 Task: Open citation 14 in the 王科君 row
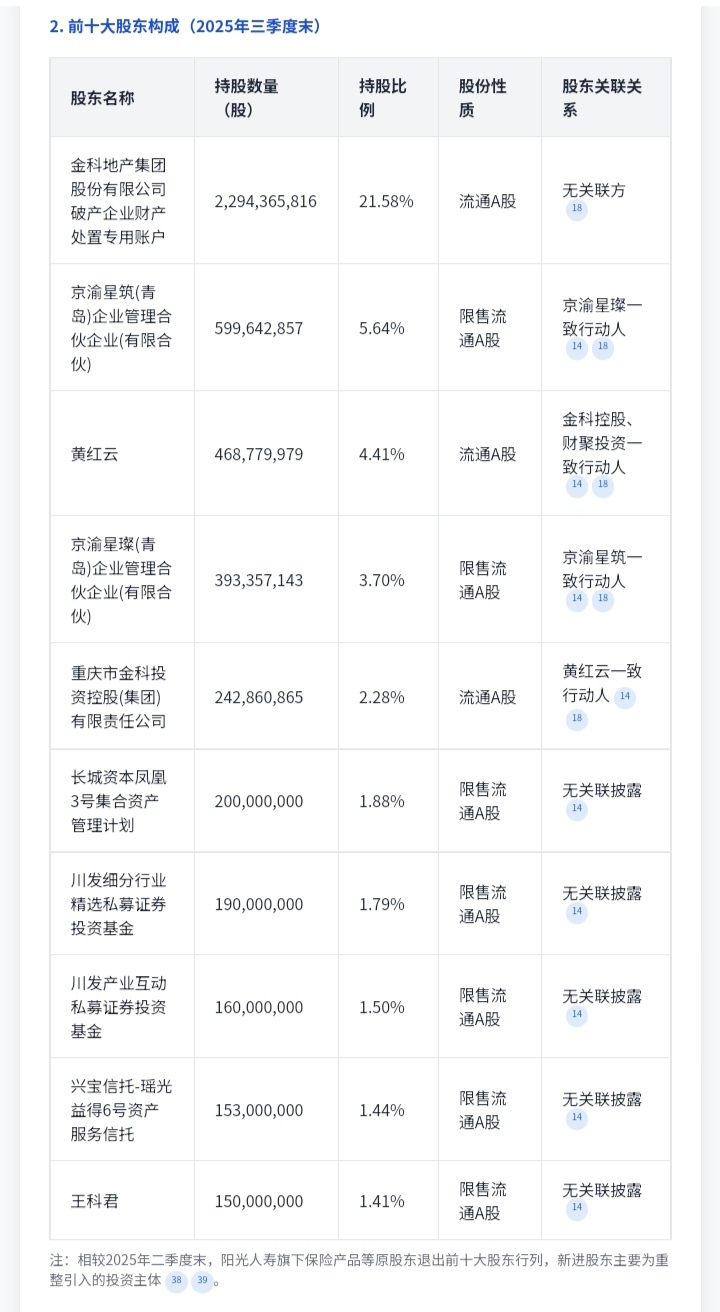(576, 1210)
